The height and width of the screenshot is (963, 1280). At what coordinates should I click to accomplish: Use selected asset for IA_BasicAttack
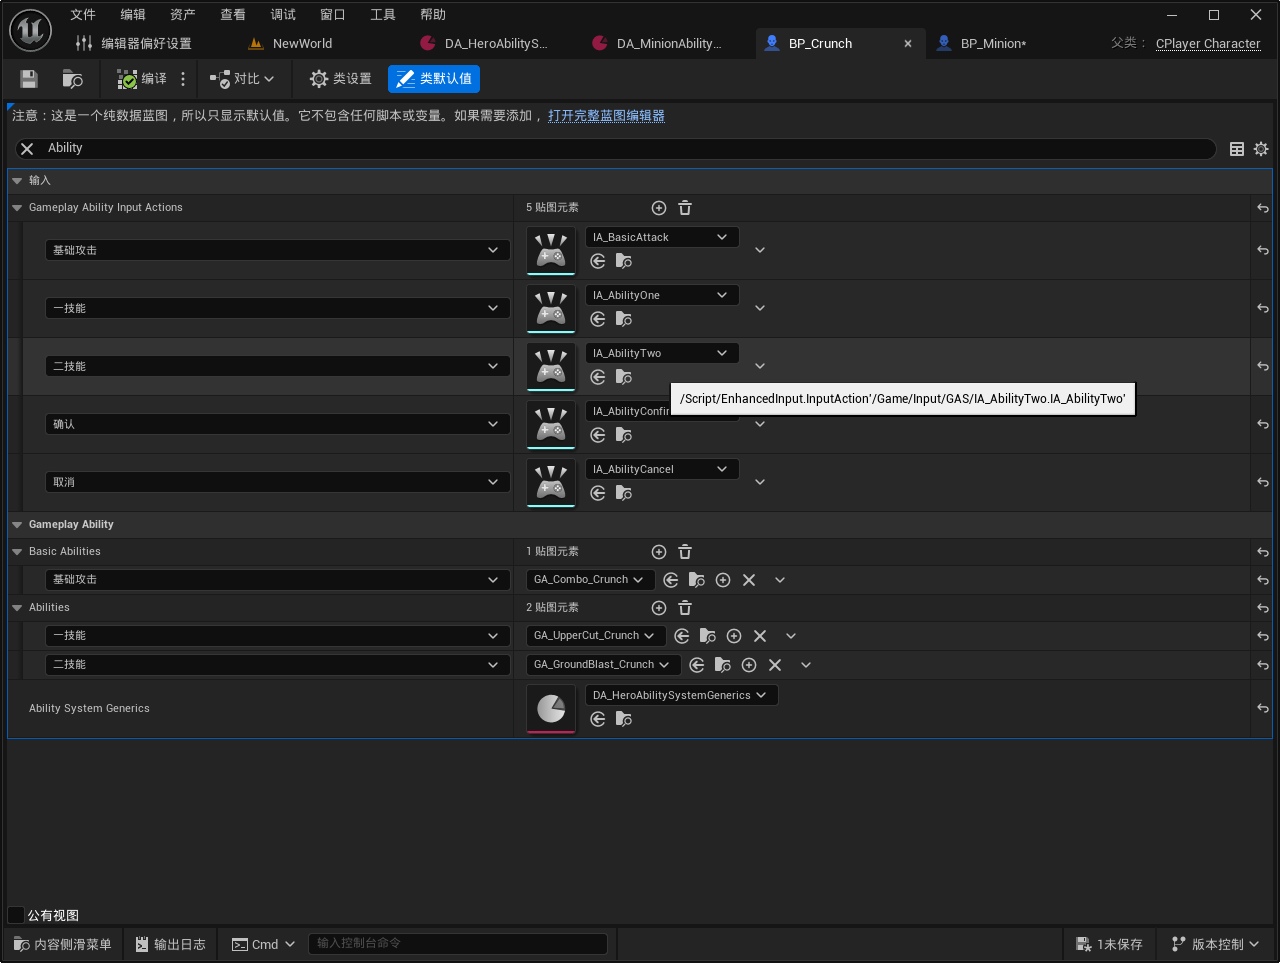pos(598,261)
